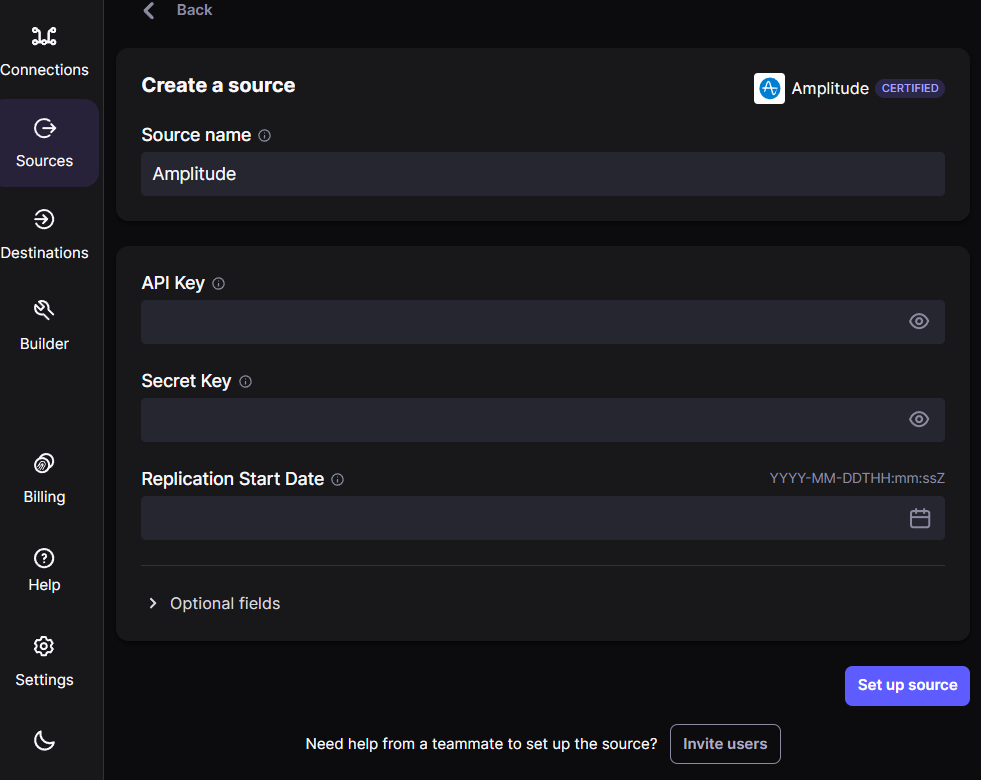Expand the Optional fields section

click(x=213, y=604)
